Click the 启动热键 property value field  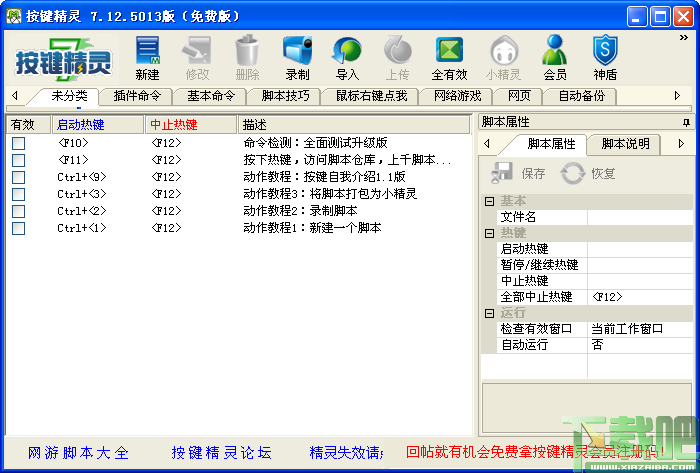click(640, 249)
